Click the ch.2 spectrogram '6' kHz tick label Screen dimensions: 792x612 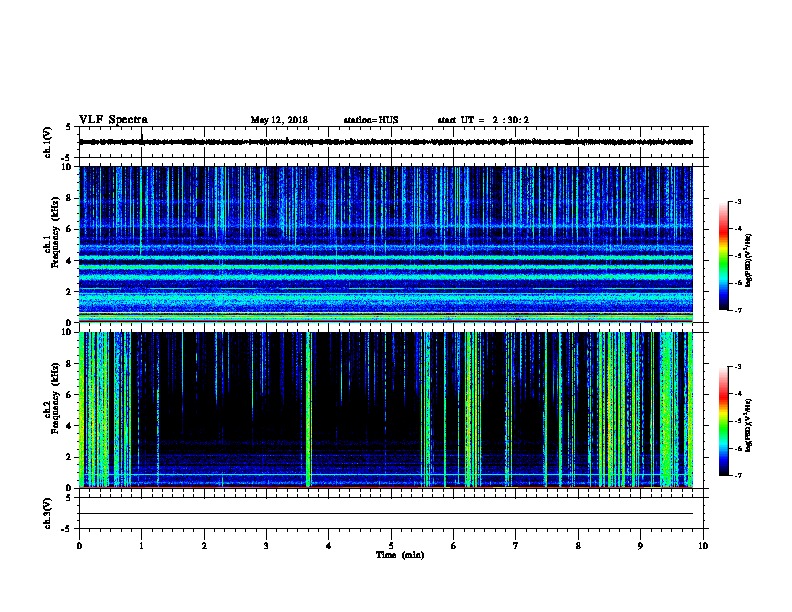(x=69, y=395)
